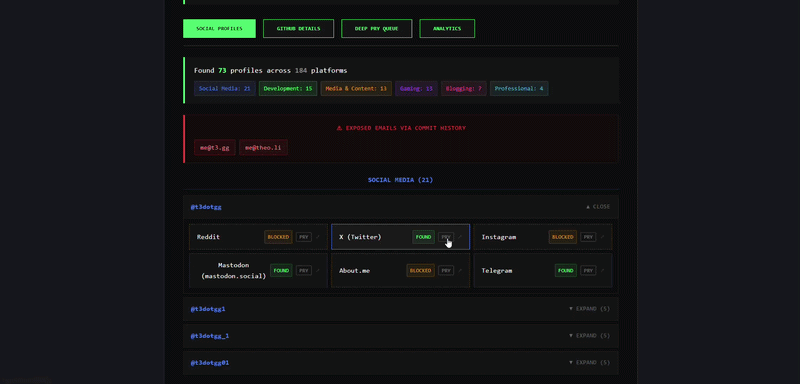Filter by Development: 15 tag

tap(288, 89)
